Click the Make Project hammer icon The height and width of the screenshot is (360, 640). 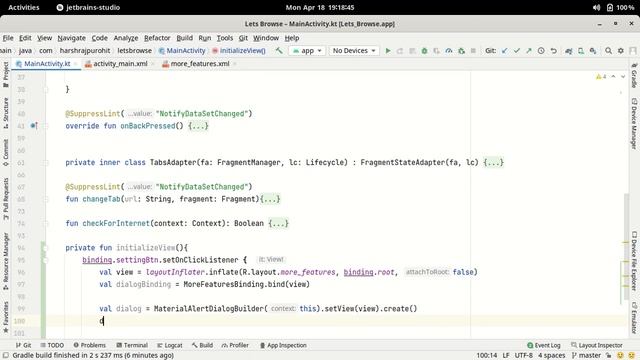click(279, 51)
